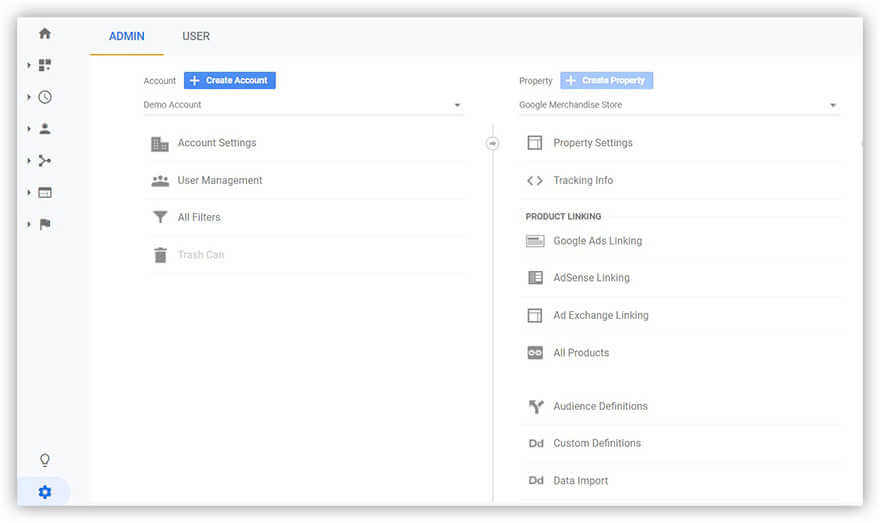Click the Admin gear icon
880x523 pixels.
44,492
